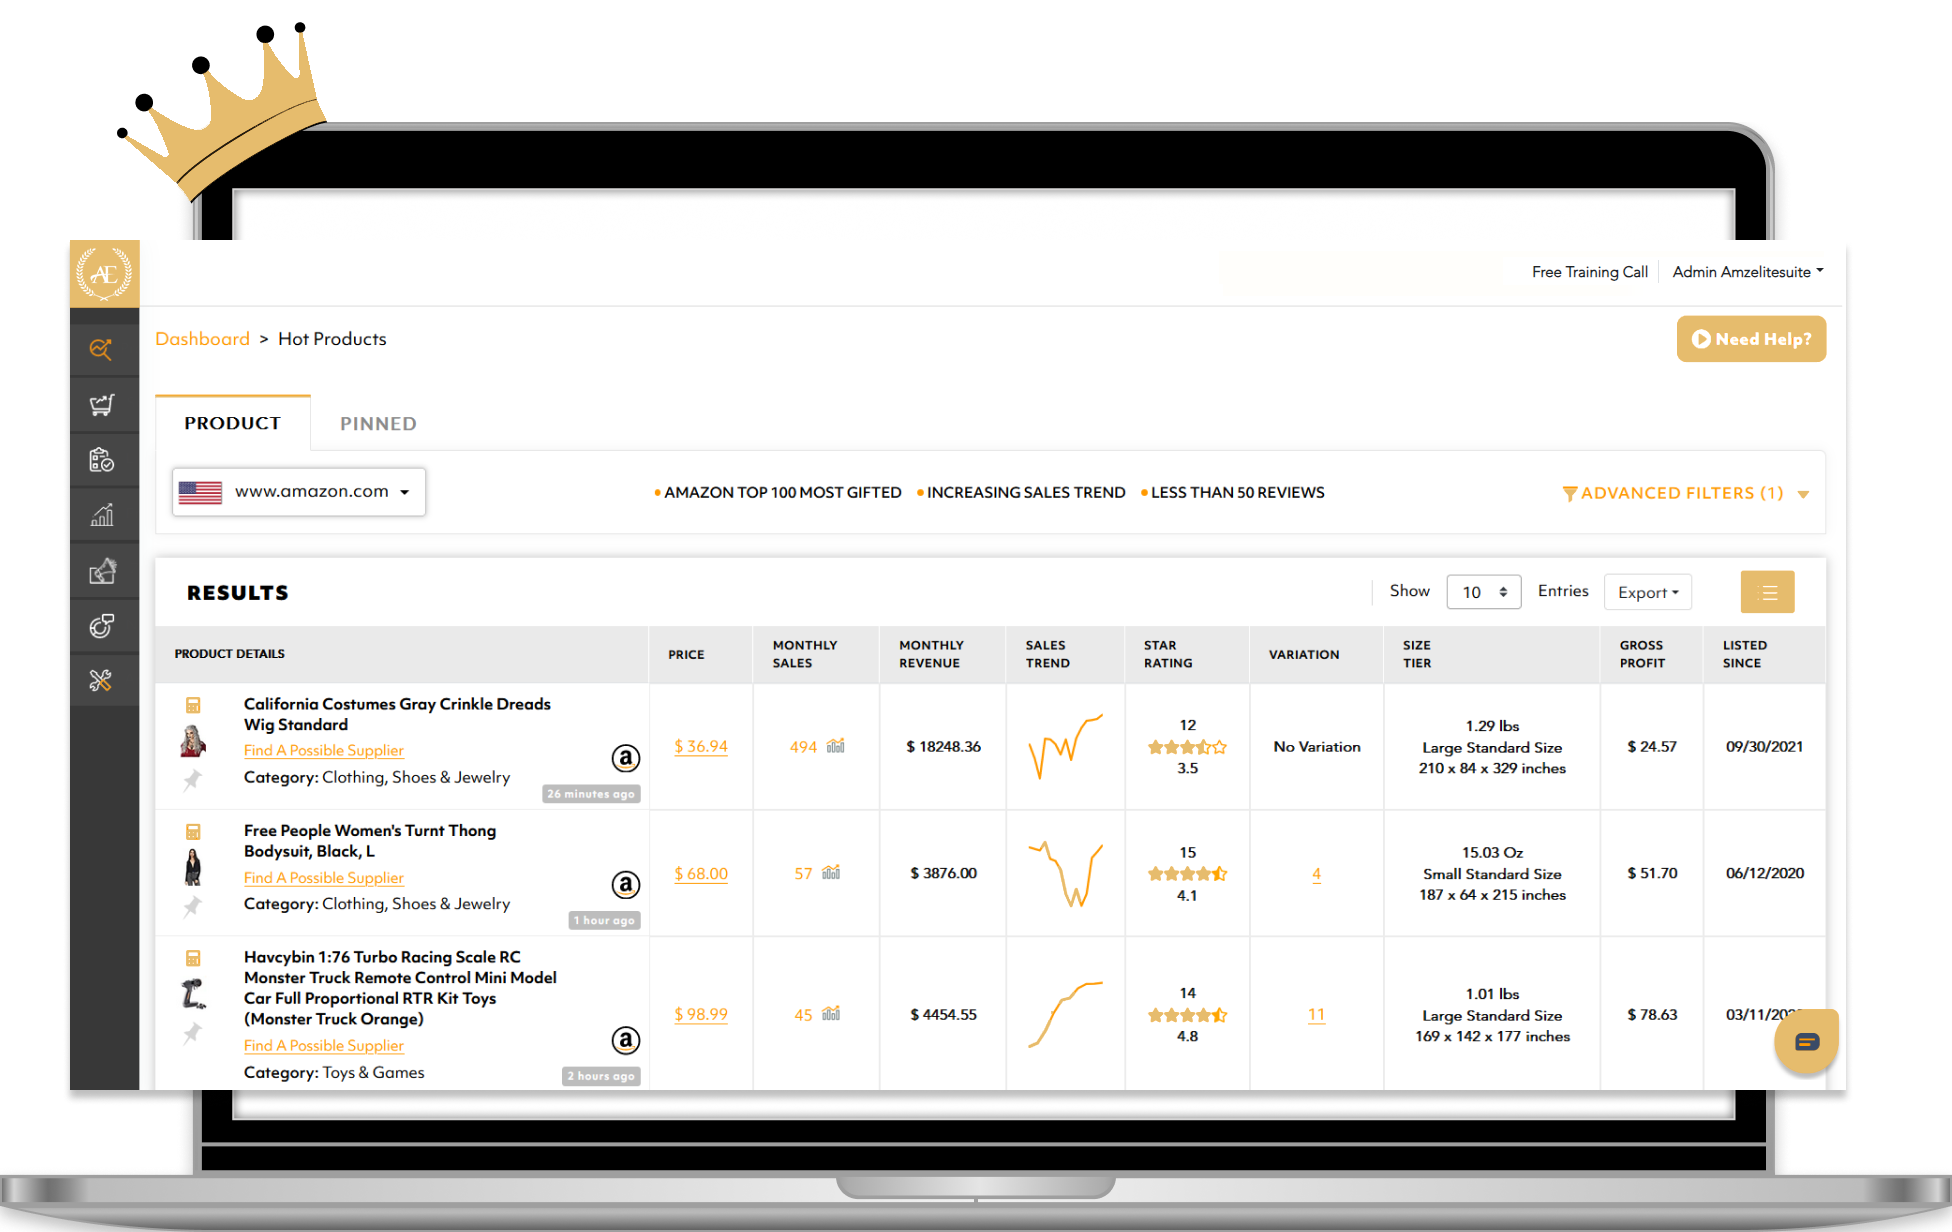Open the coin refresh sidebar icon
This screenshot has width=1952, height=1232.
(102, 626)
